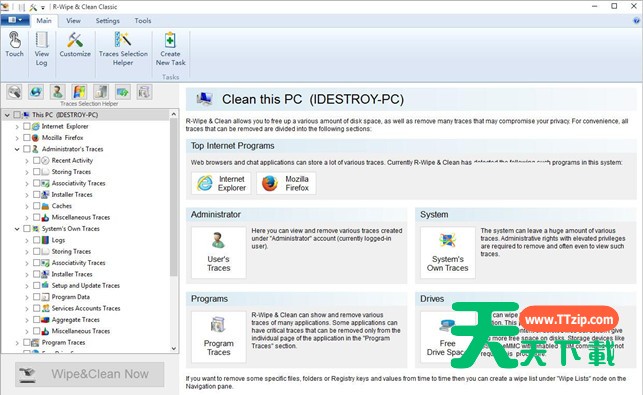The width and height of the screenshot is (643, 395).
Task: Click the magnifier helper icon above the tree
Action: (x=14, y=92)
